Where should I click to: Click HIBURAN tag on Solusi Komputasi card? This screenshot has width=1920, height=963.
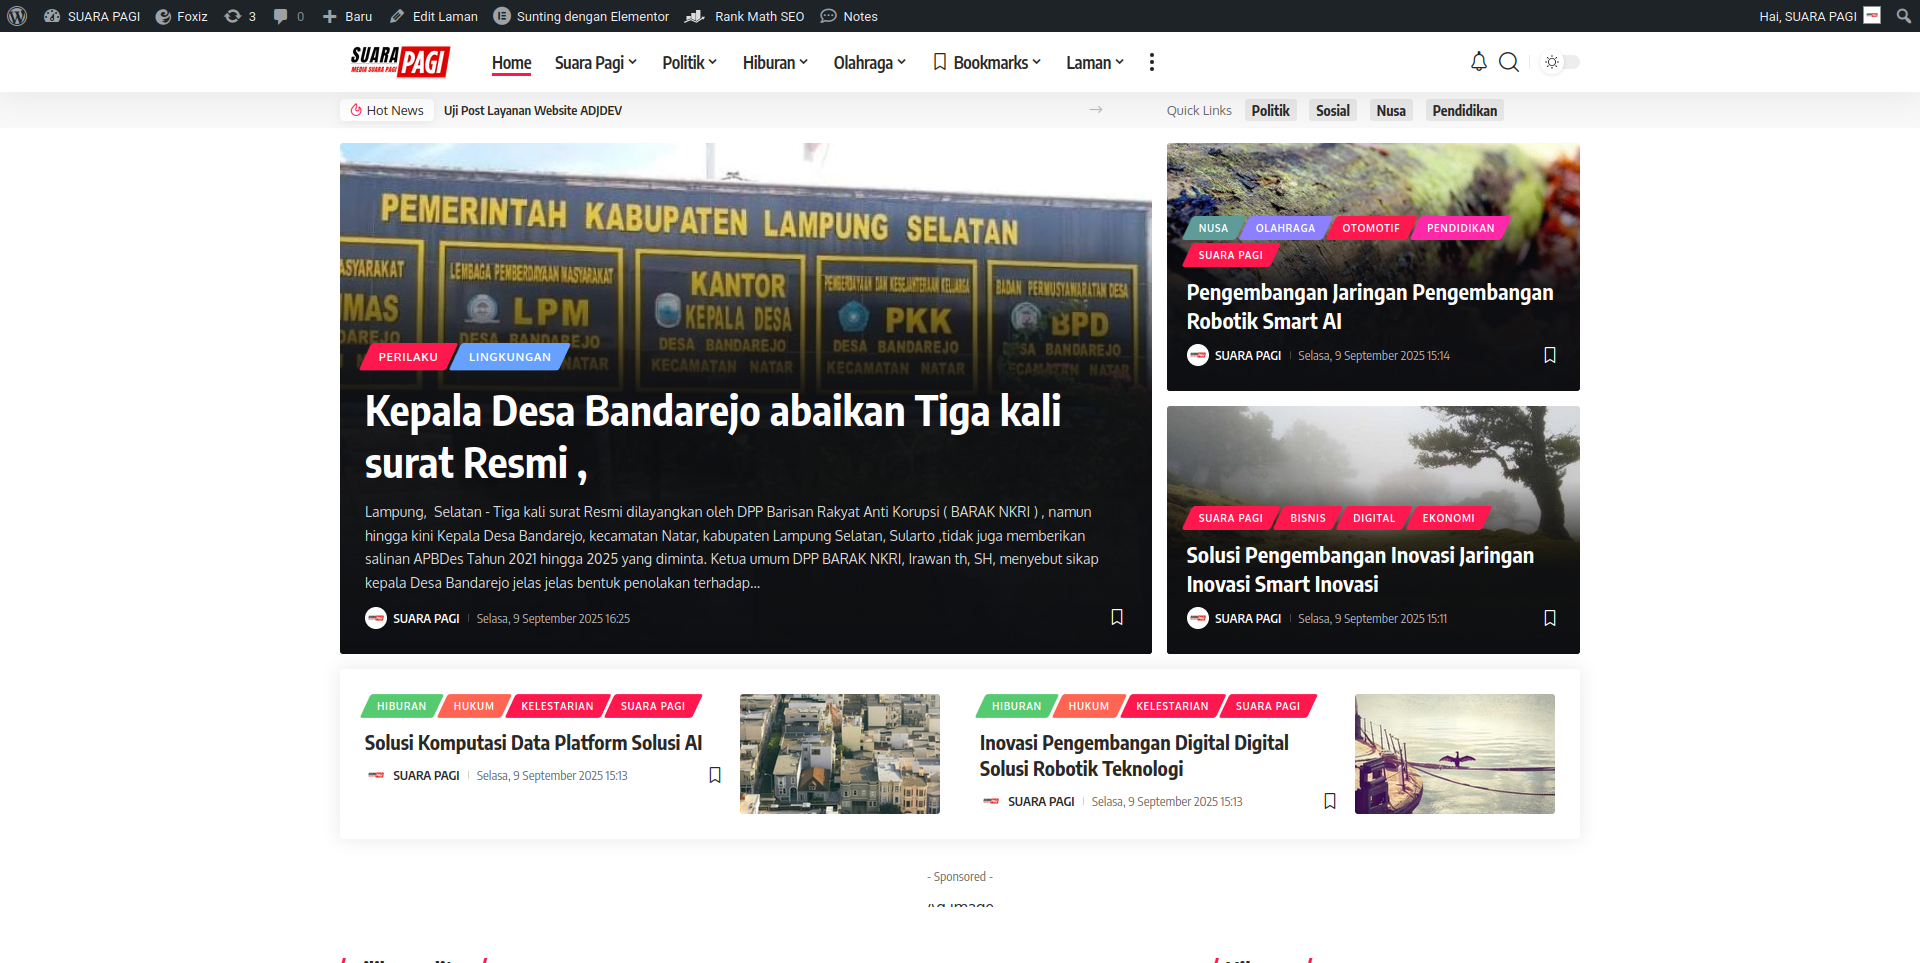(x=401, y=706)
